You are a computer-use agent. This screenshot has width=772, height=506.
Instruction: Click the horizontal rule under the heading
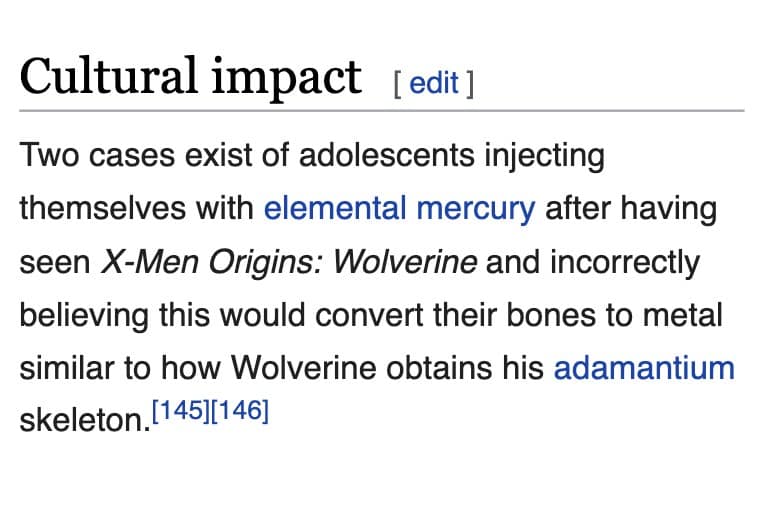(x=382, y=110)
